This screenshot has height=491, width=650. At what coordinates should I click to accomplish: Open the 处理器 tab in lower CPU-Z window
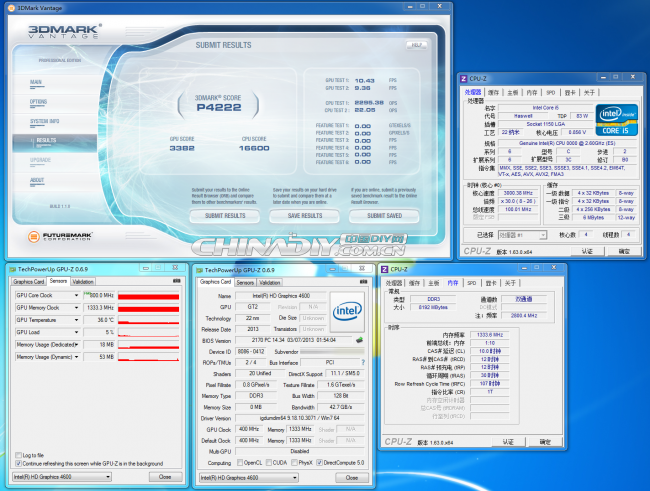coord(394,283)
